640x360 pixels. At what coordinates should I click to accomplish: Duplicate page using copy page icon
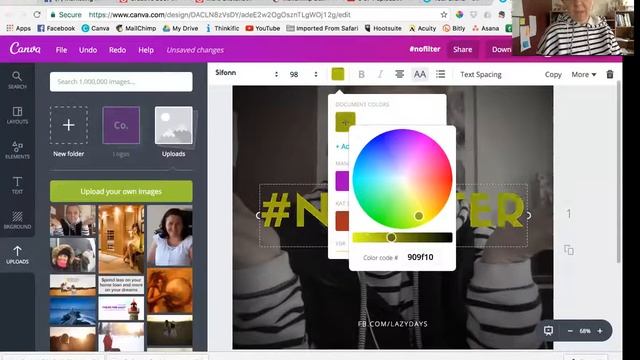click(569, 249)
